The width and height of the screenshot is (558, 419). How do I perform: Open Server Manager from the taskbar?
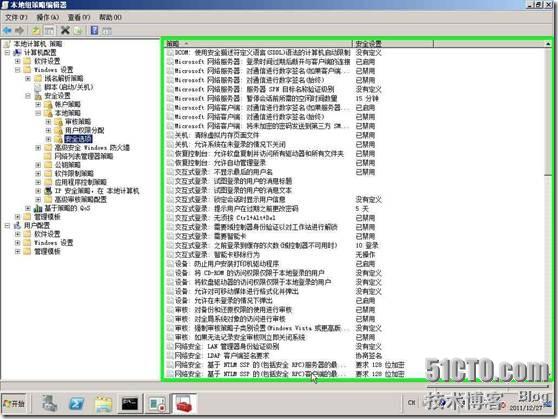49,404
